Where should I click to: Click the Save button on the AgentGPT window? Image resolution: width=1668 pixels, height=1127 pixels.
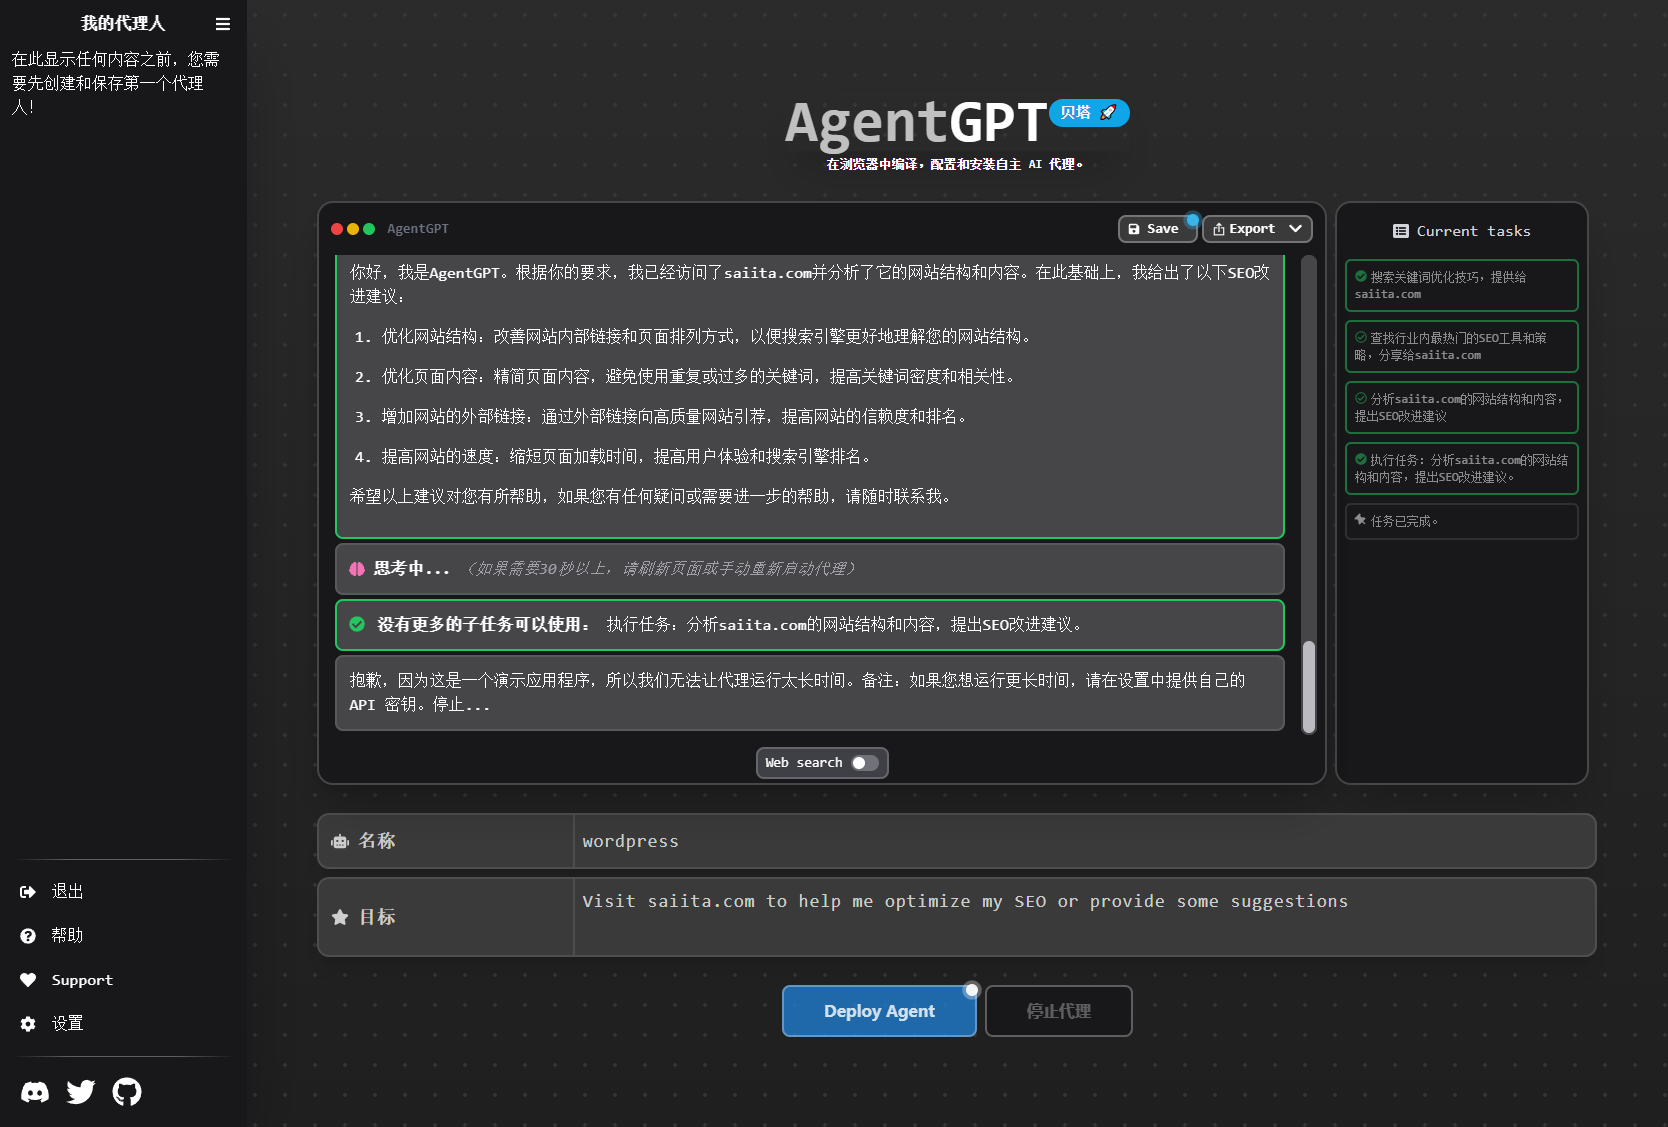[1157, 228]
